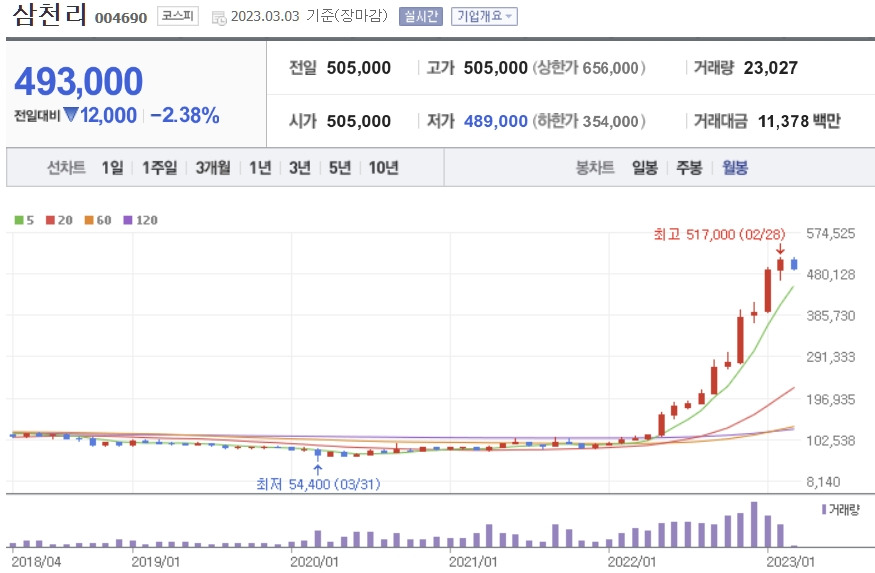Click the orange 60 moving-average legend swatch
Screen dimensions: 875x573
(x=89, y=220)
